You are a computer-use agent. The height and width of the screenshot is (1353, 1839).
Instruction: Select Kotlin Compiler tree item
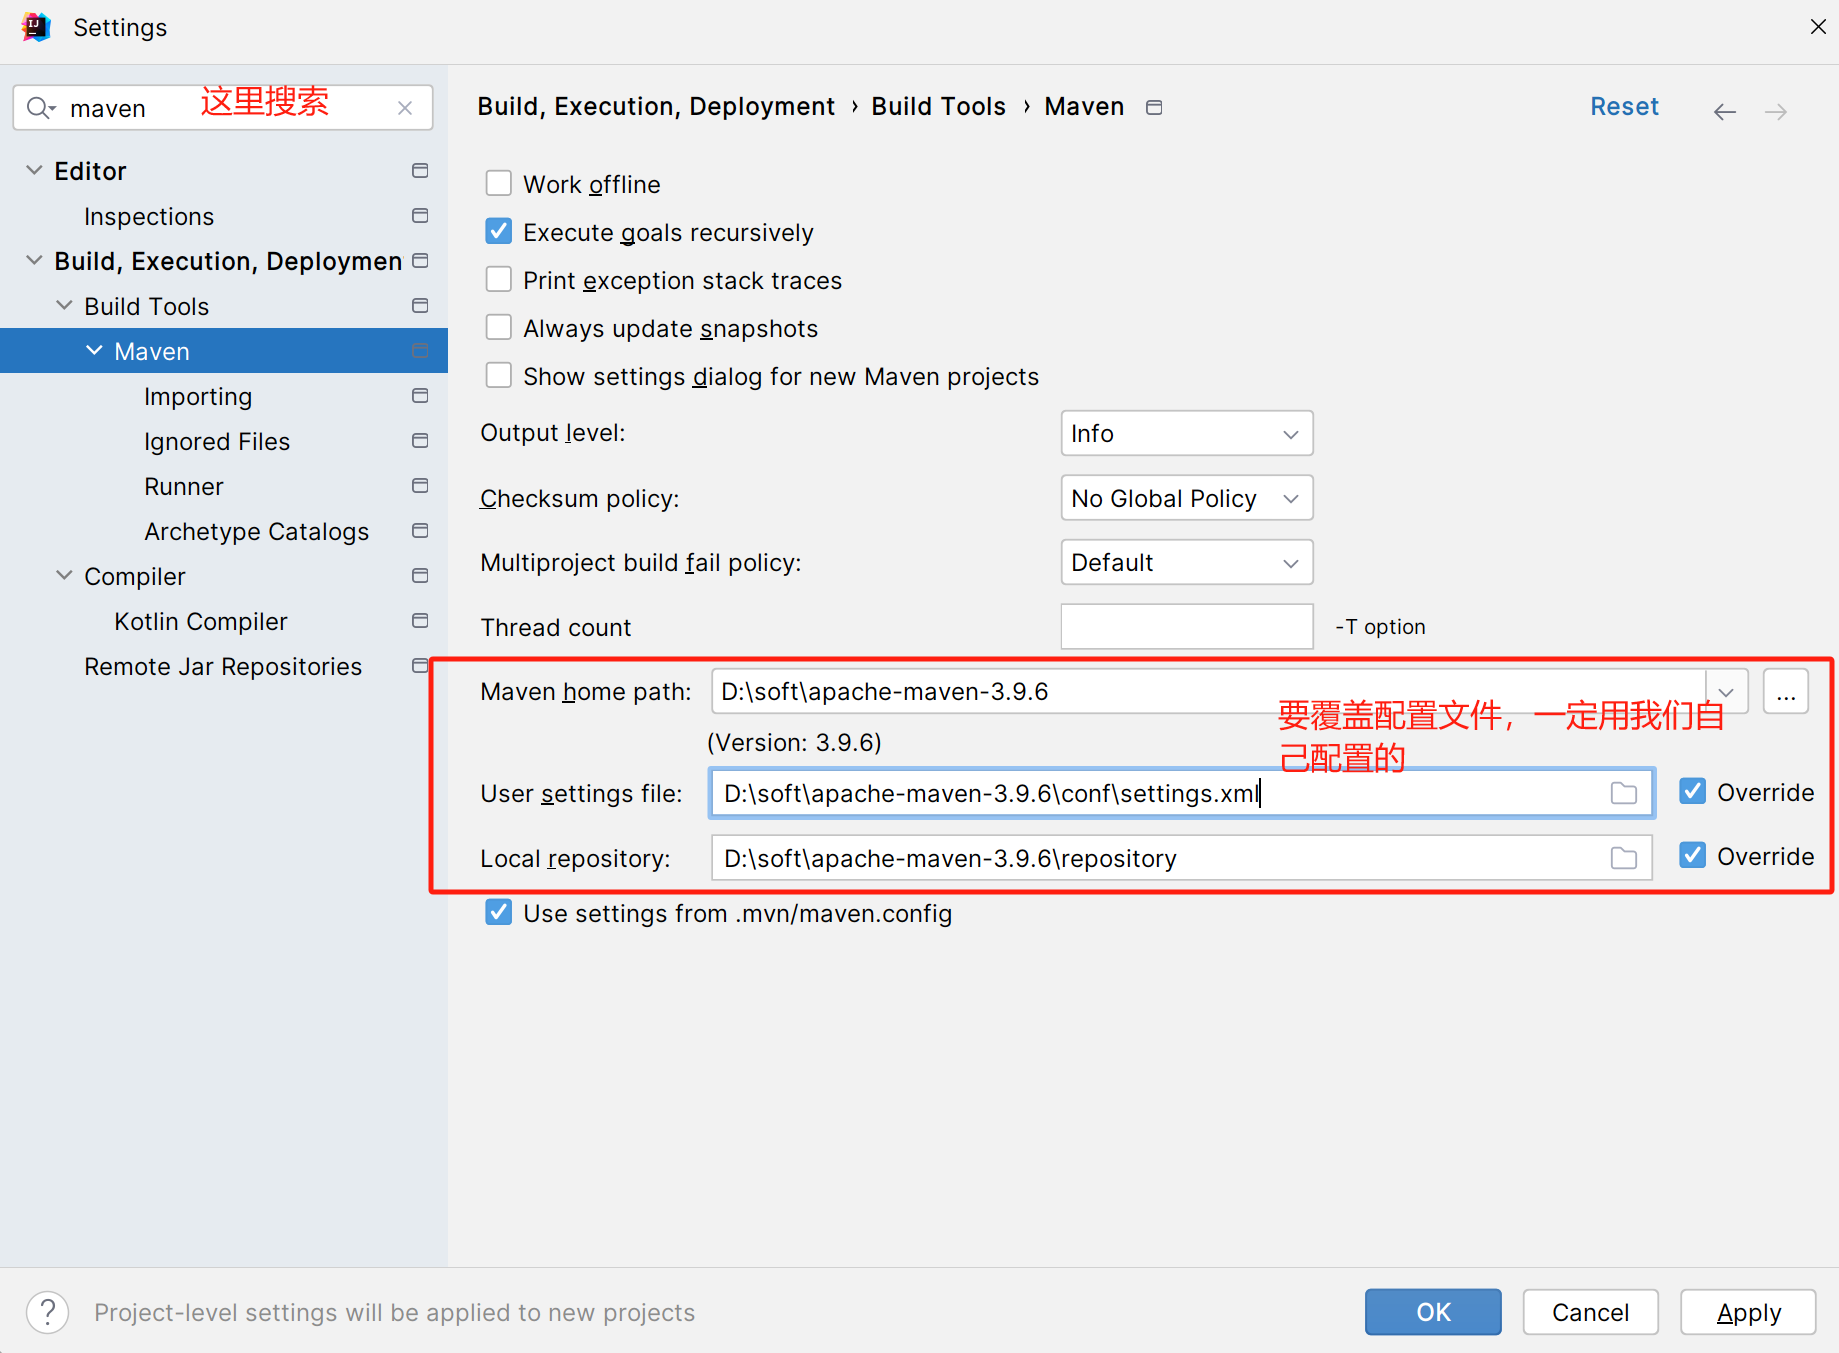tap(201, 622)
